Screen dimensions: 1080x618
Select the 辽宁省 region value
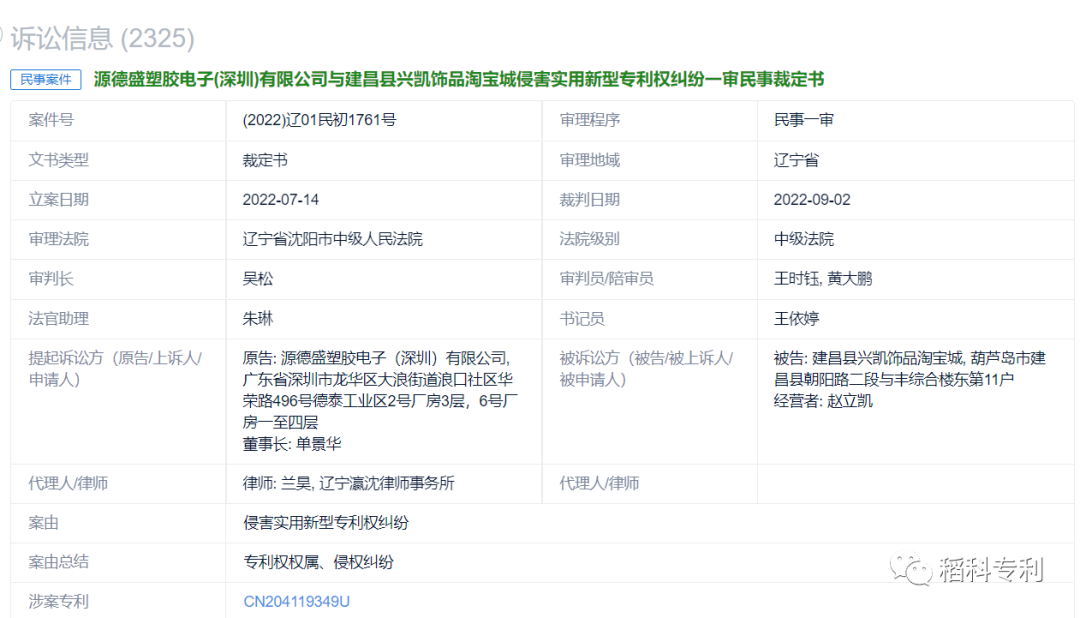click(796, 160)
